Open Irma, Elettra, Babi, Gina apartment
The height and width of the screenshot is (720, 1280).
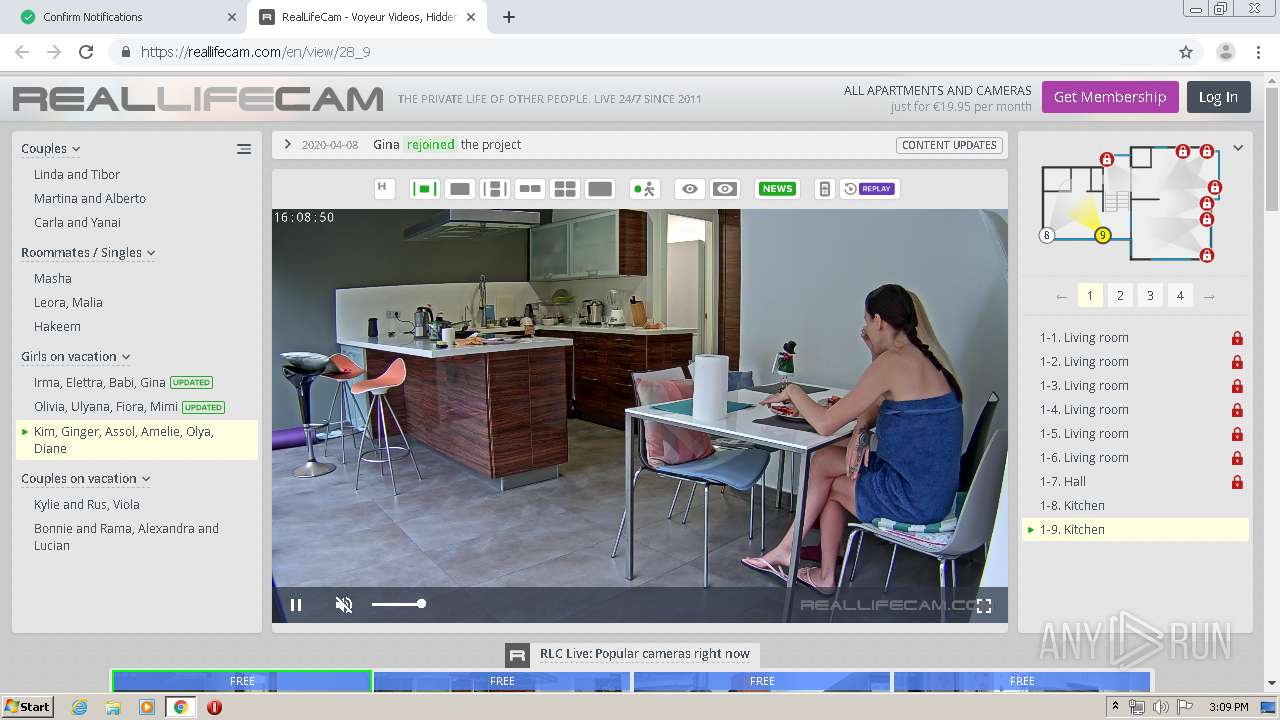click(100, 383)
